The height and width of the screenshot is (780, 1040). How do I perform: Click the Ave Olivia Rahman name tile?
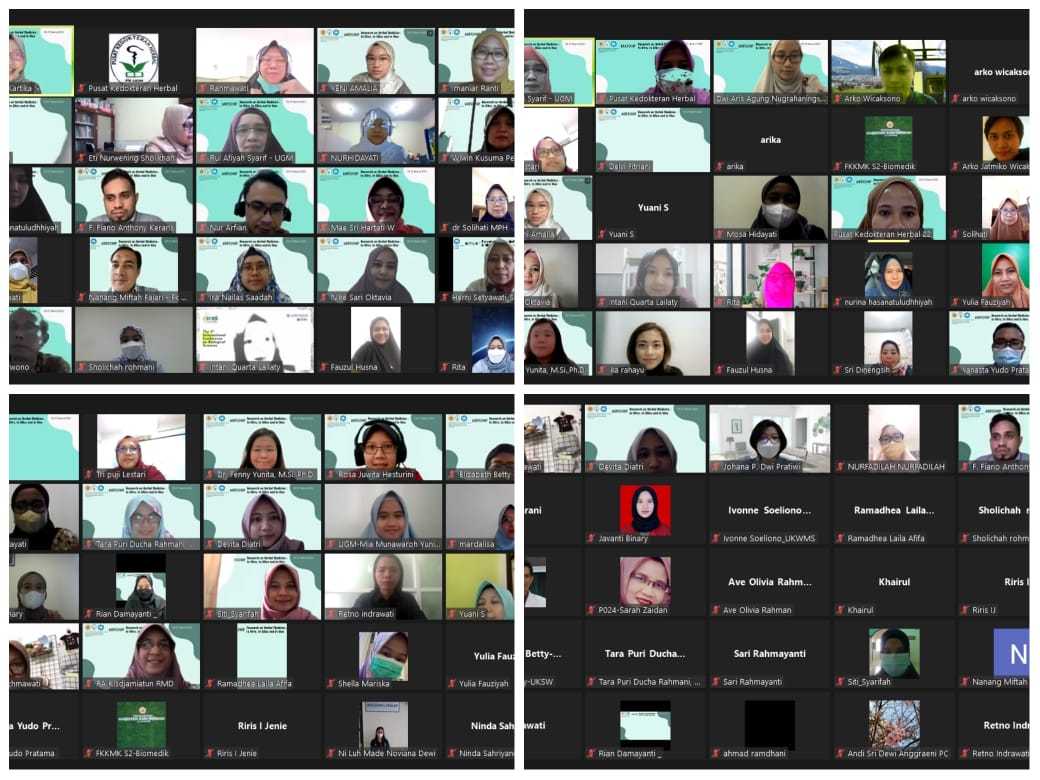tap(769, 583)
